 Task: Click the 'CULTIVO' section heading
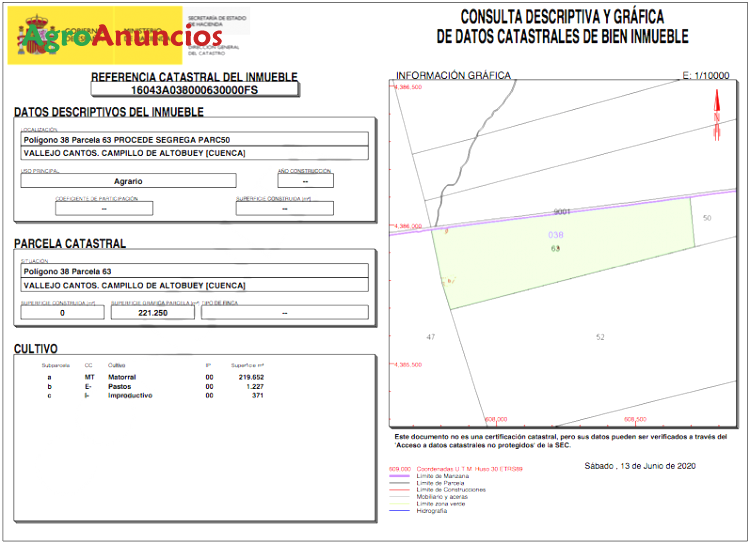click(x=36, y=349)
